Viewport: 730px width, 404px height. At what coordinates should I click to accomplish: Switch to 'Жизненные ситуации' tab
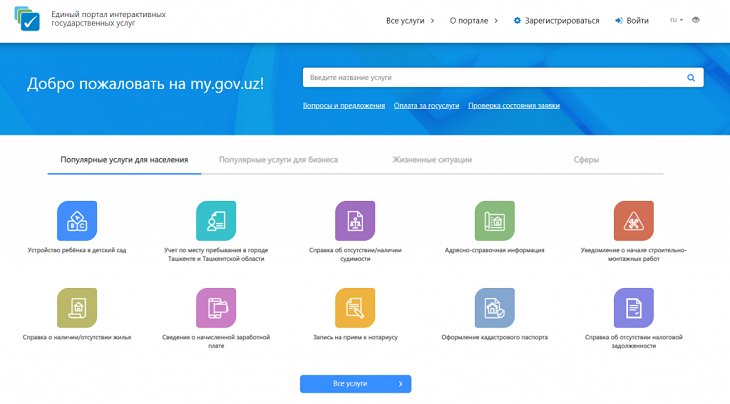click(432, 160)
